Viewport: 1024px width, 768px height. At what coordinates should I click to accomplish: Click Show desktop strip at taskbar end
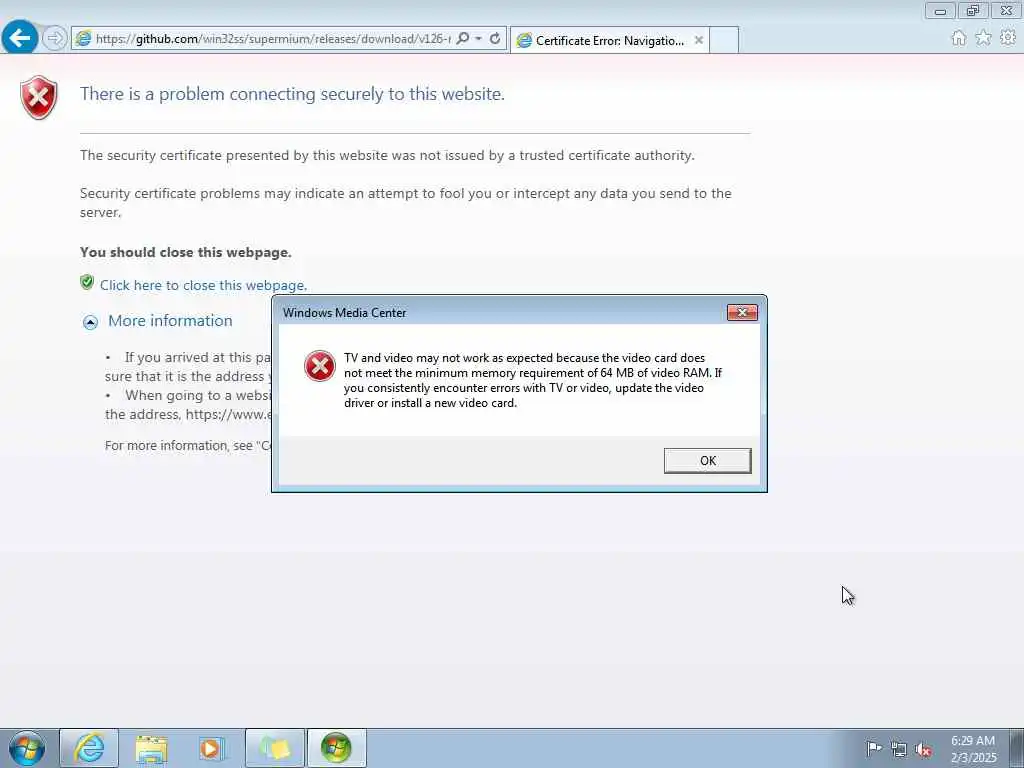coord(1016,748)
